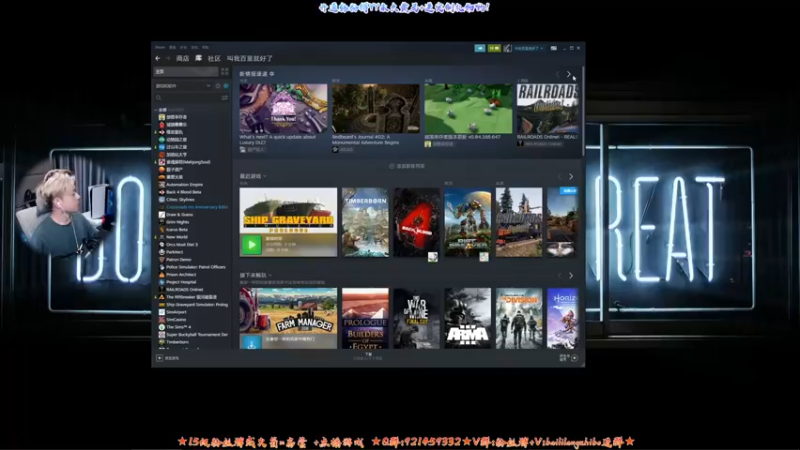The image size is (800, 450).
Task: Open the Luxury DLC update news thumbnail
Action: (283, 109)
